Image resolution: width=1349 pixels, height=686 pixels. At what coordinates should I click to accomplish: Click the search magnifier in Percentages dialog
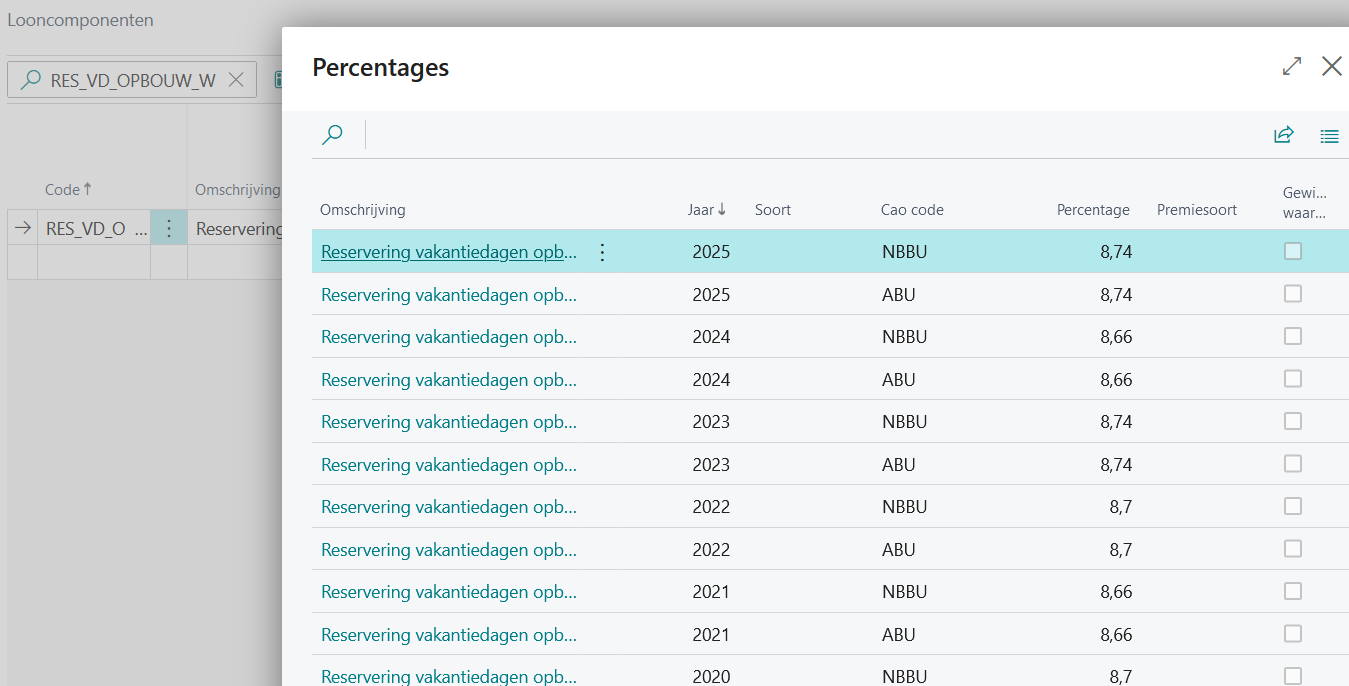(x=333, y=135)
